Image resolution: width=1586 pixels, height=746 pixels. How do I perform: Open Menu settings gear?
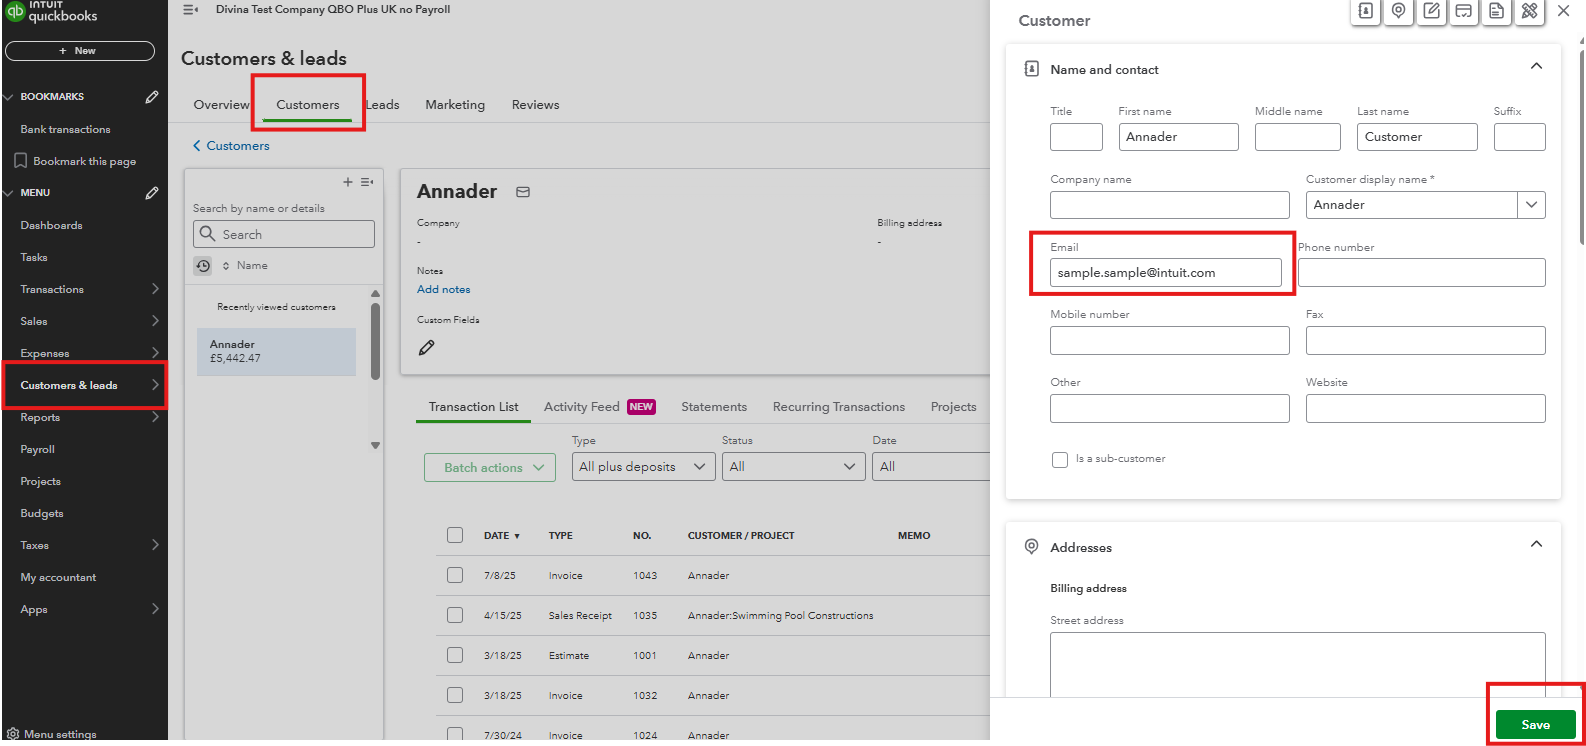[x=13, y=734]
